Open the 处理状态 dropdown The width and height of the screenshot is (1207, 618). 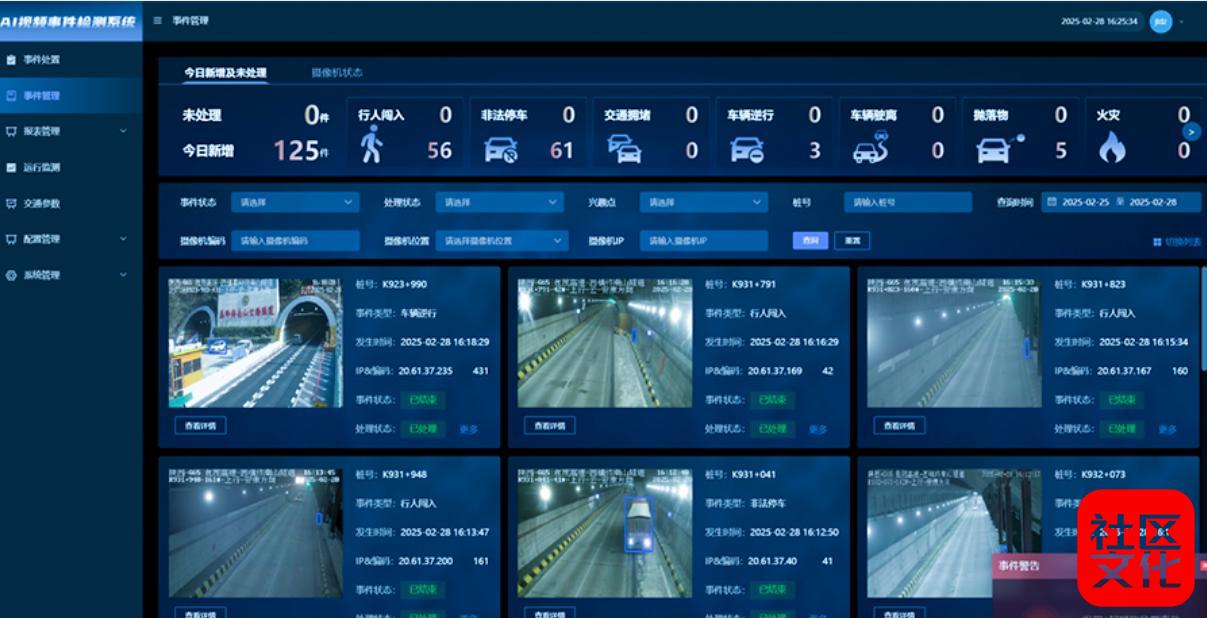click(x=500, y=202)
